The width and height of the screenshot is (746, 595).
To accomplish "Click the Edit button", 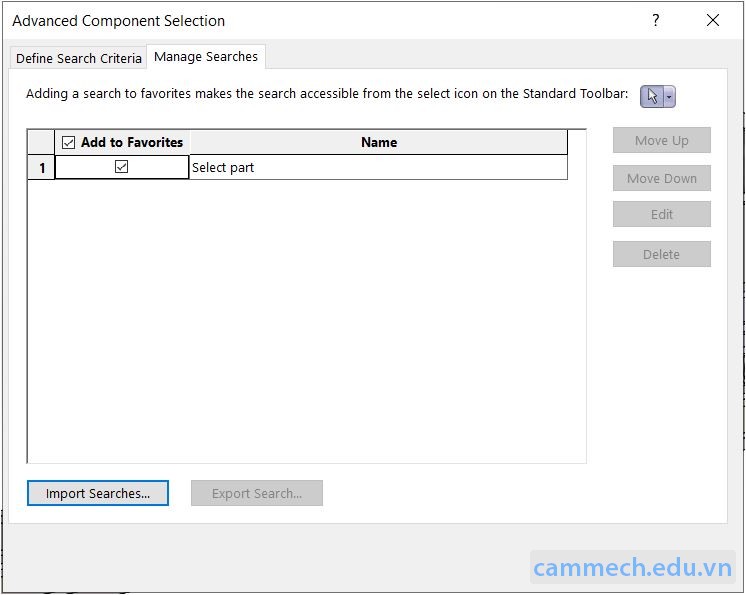I will [661, 214].
